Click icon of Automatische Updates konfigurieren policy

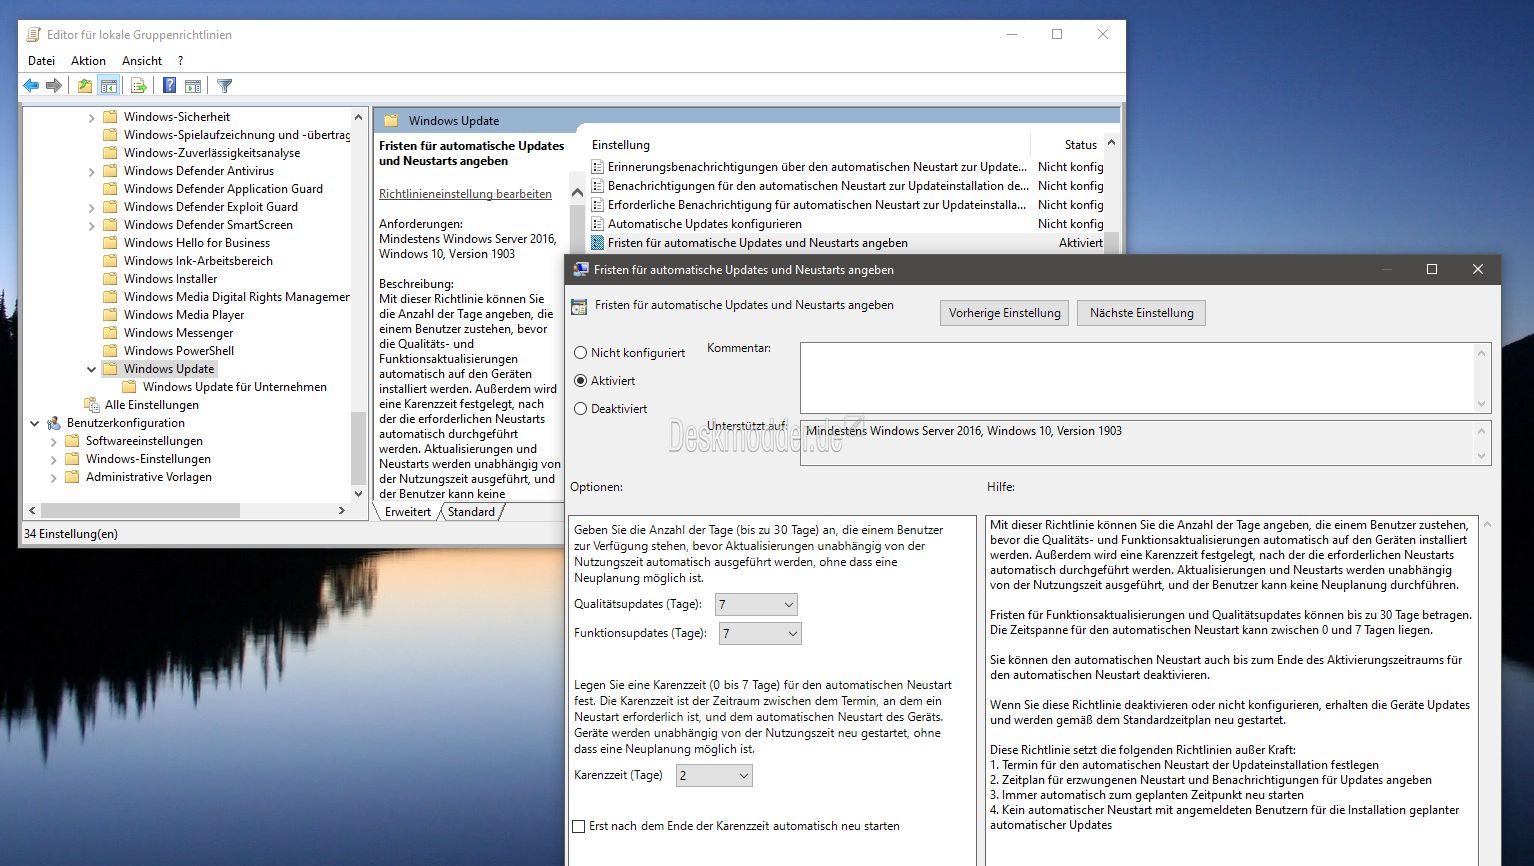tap(598, 224)
